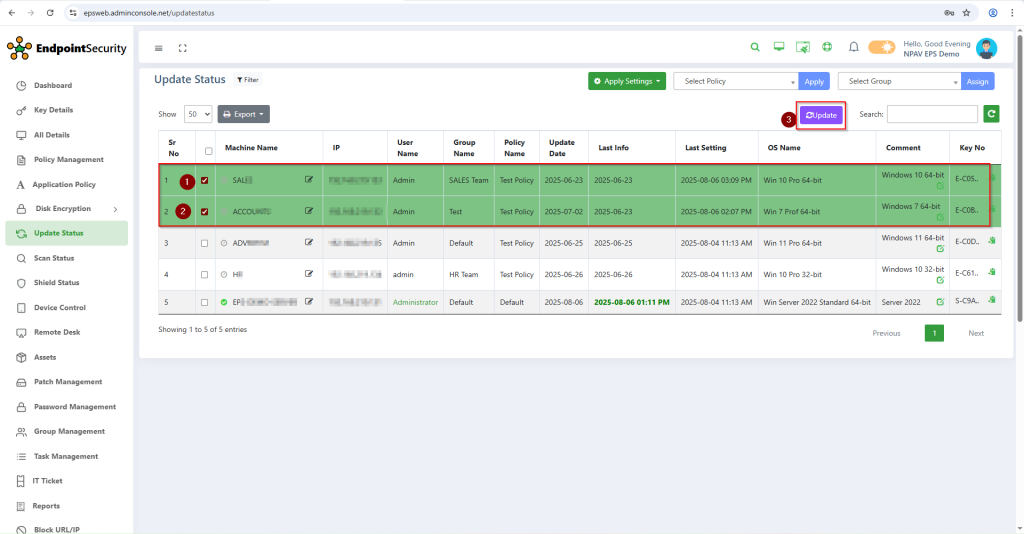Screen dimensions: 1024x534
Task: Open Patch Management in the sidebar
Action: 67,382
